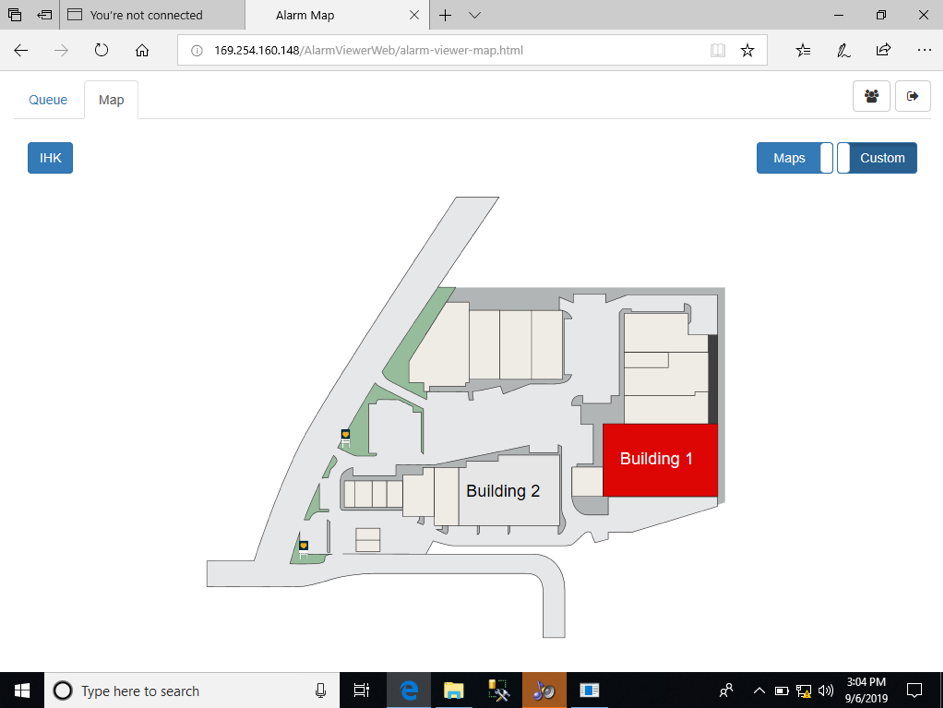Show hidden tray icons chevron

coord(759,691)
